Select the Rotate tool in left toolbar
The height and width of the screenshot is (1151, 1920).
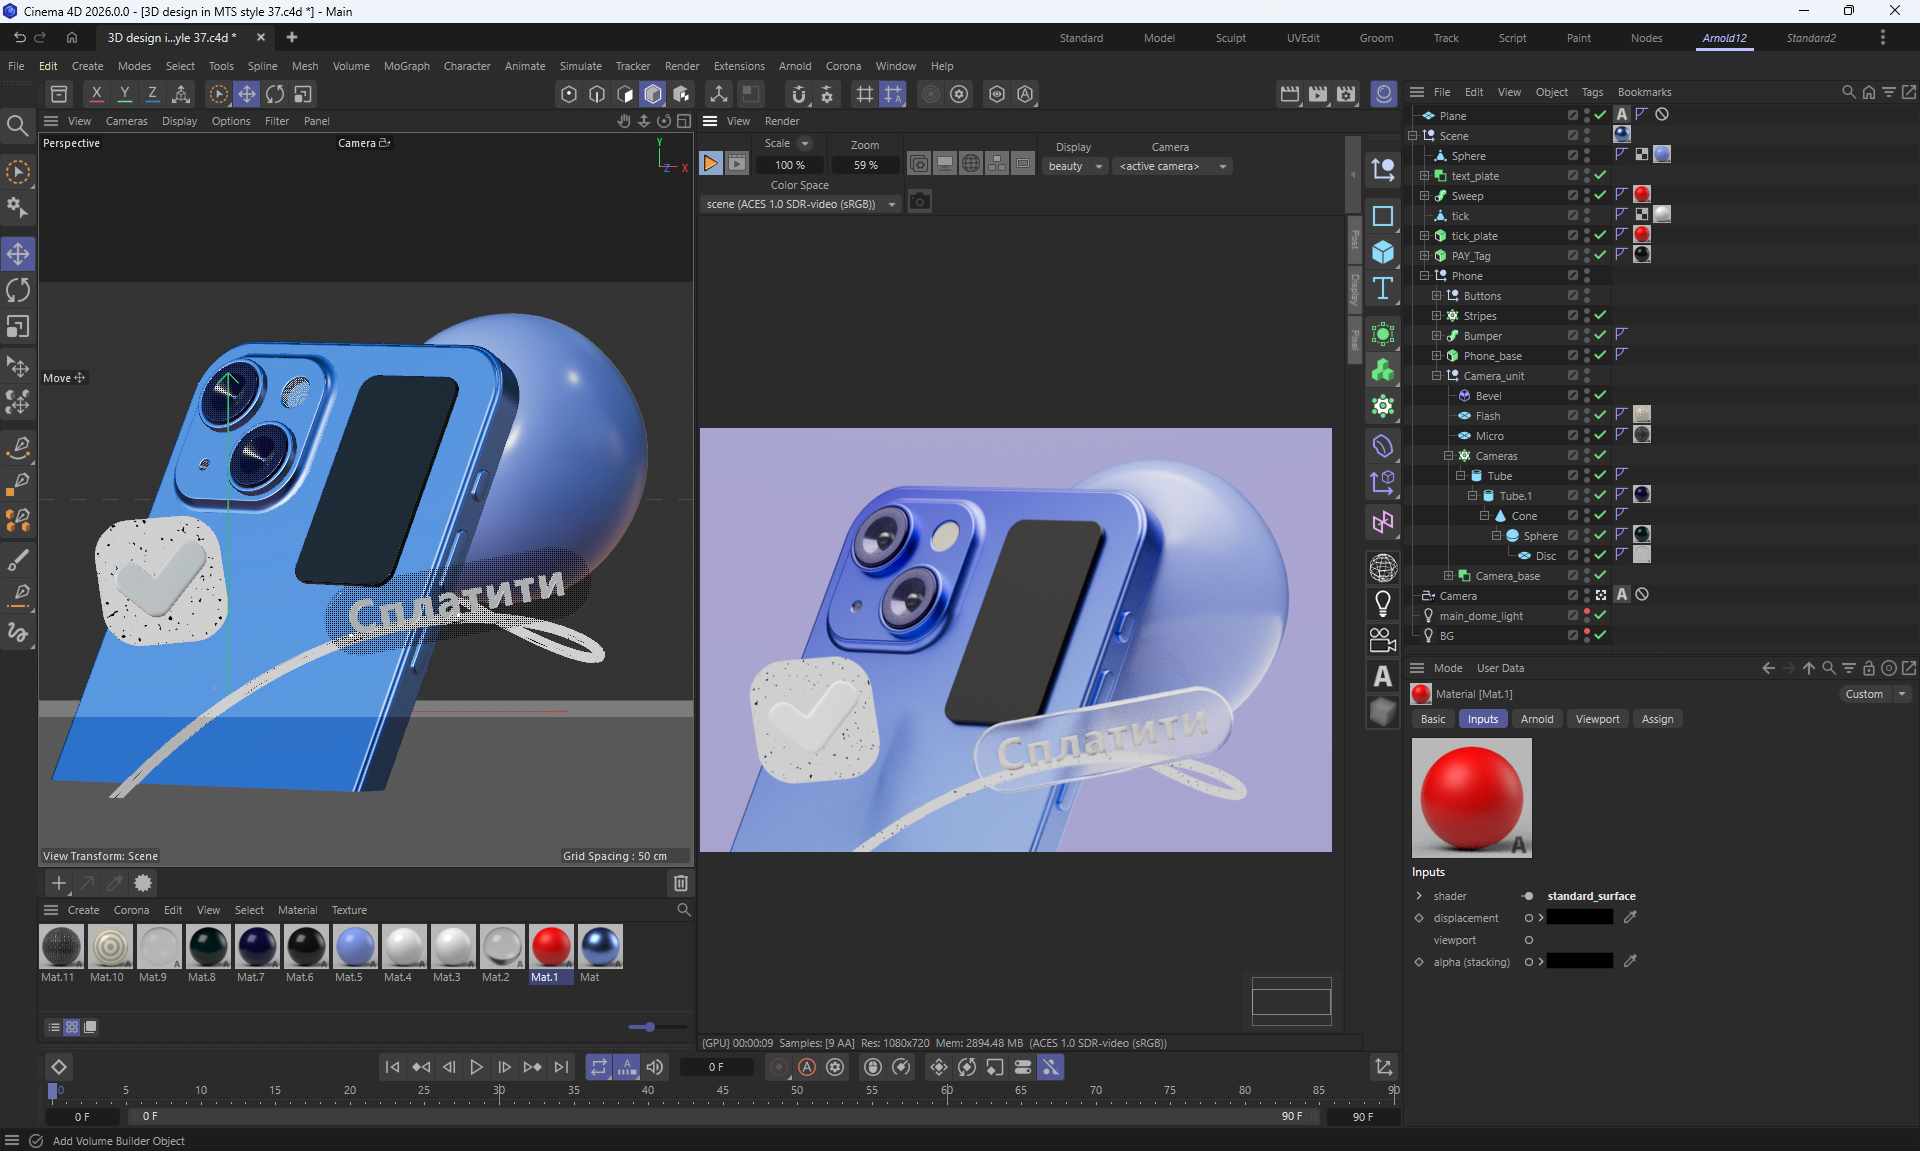pyautogui.click(x=18, y=291)
